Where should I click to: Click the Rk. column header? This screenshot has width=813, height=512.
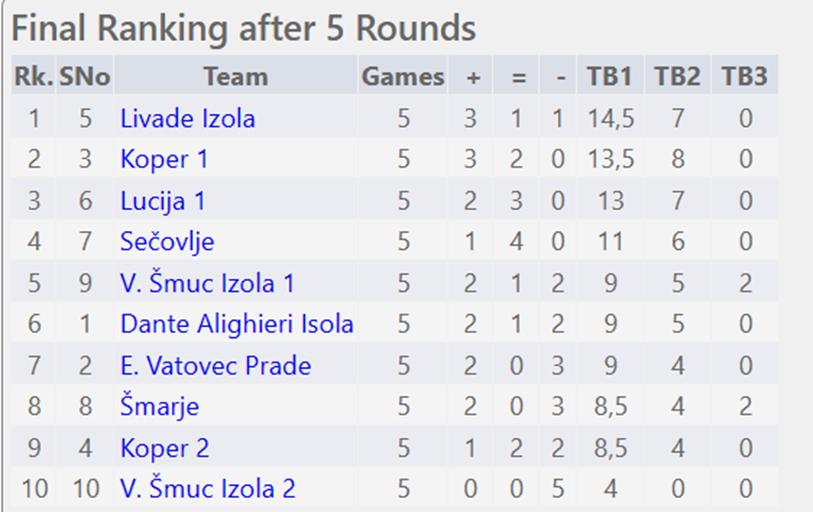(33, 76)
